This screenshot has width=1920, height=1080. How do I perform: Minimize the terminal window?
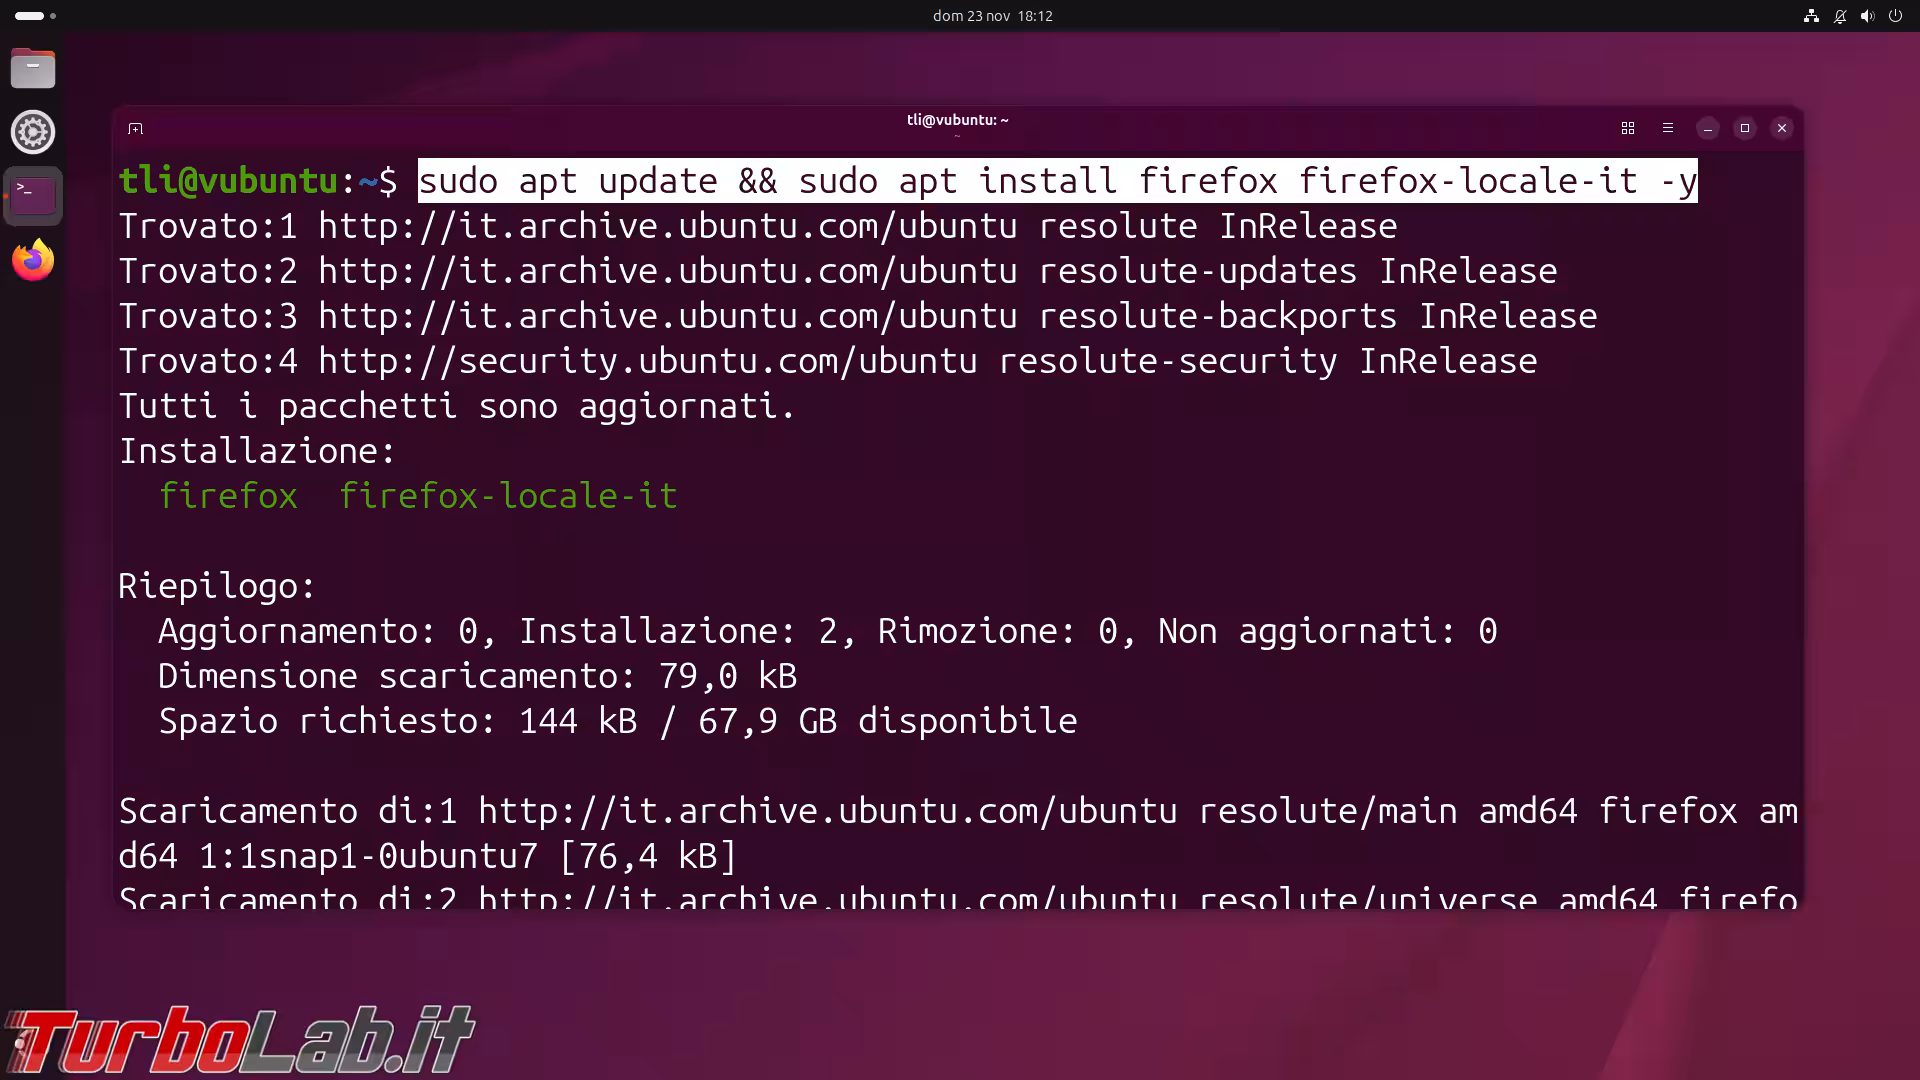(1708, 128)
